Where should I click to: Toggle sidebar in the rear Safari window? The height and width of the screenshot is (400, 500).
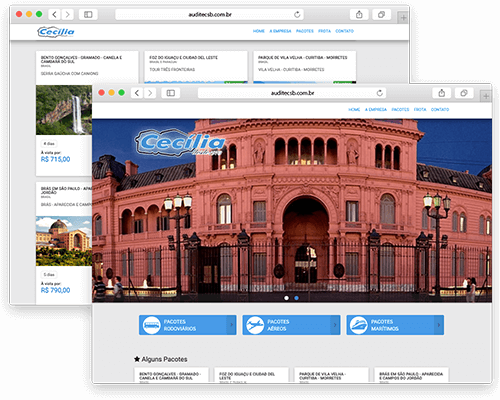tap(88, 14)
